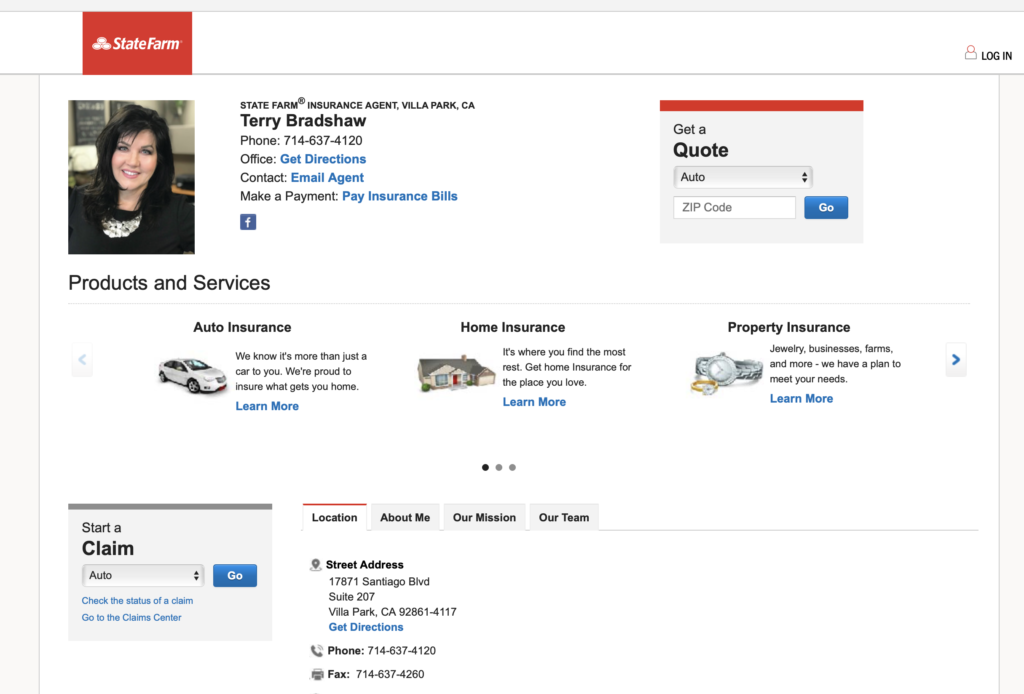Click the house Home Insurance image
This screenshot has height=694, width=1024.
click(456, 372)
